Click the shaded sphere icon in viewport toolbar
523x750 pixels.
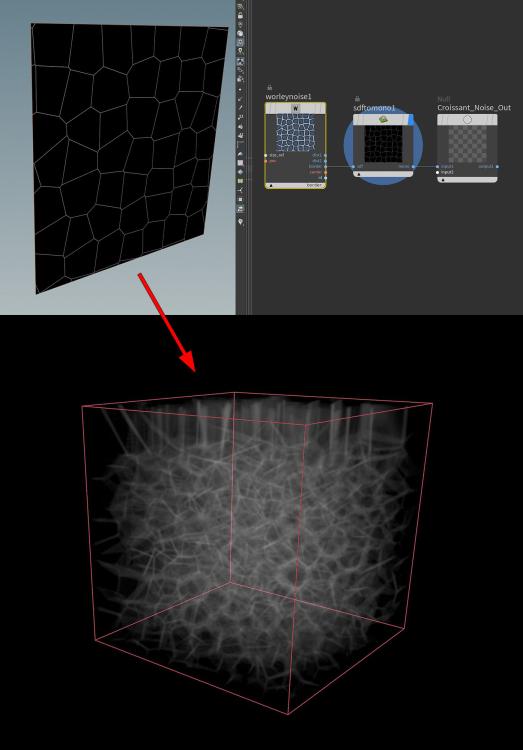pyautogui.click(x=240, y=33)
